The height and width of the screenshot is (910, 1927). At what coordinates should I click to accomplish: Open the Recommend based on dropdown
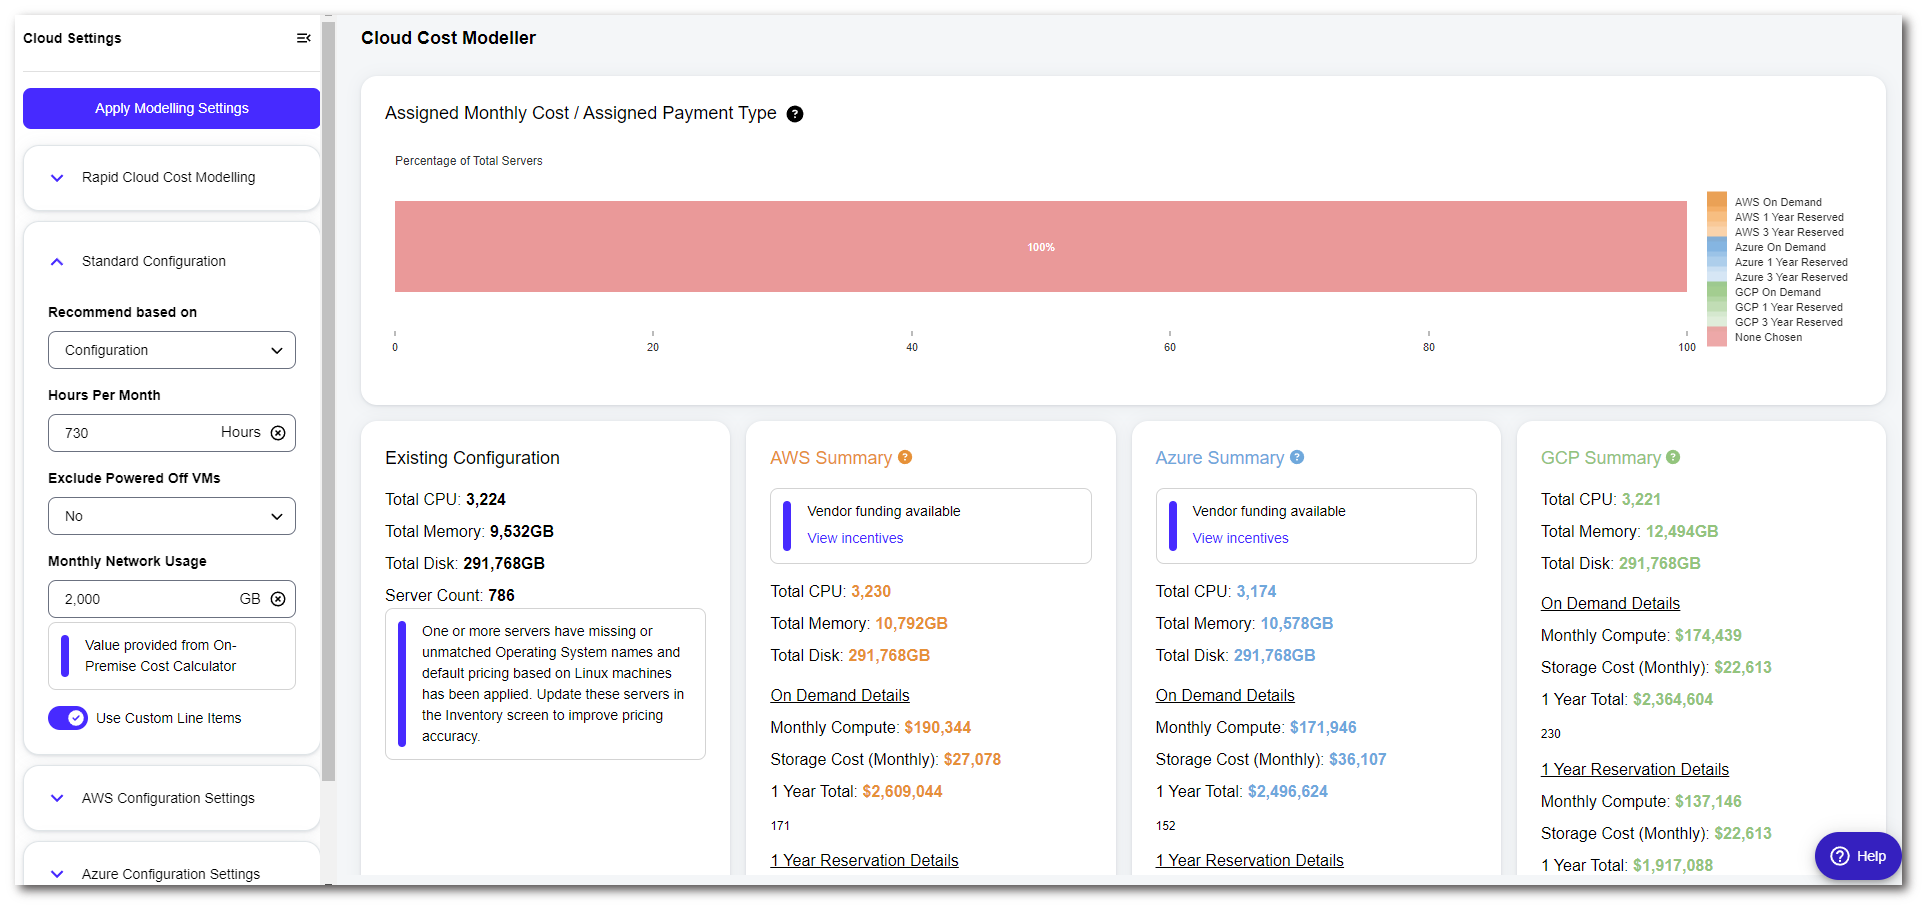tap(171, 350)
